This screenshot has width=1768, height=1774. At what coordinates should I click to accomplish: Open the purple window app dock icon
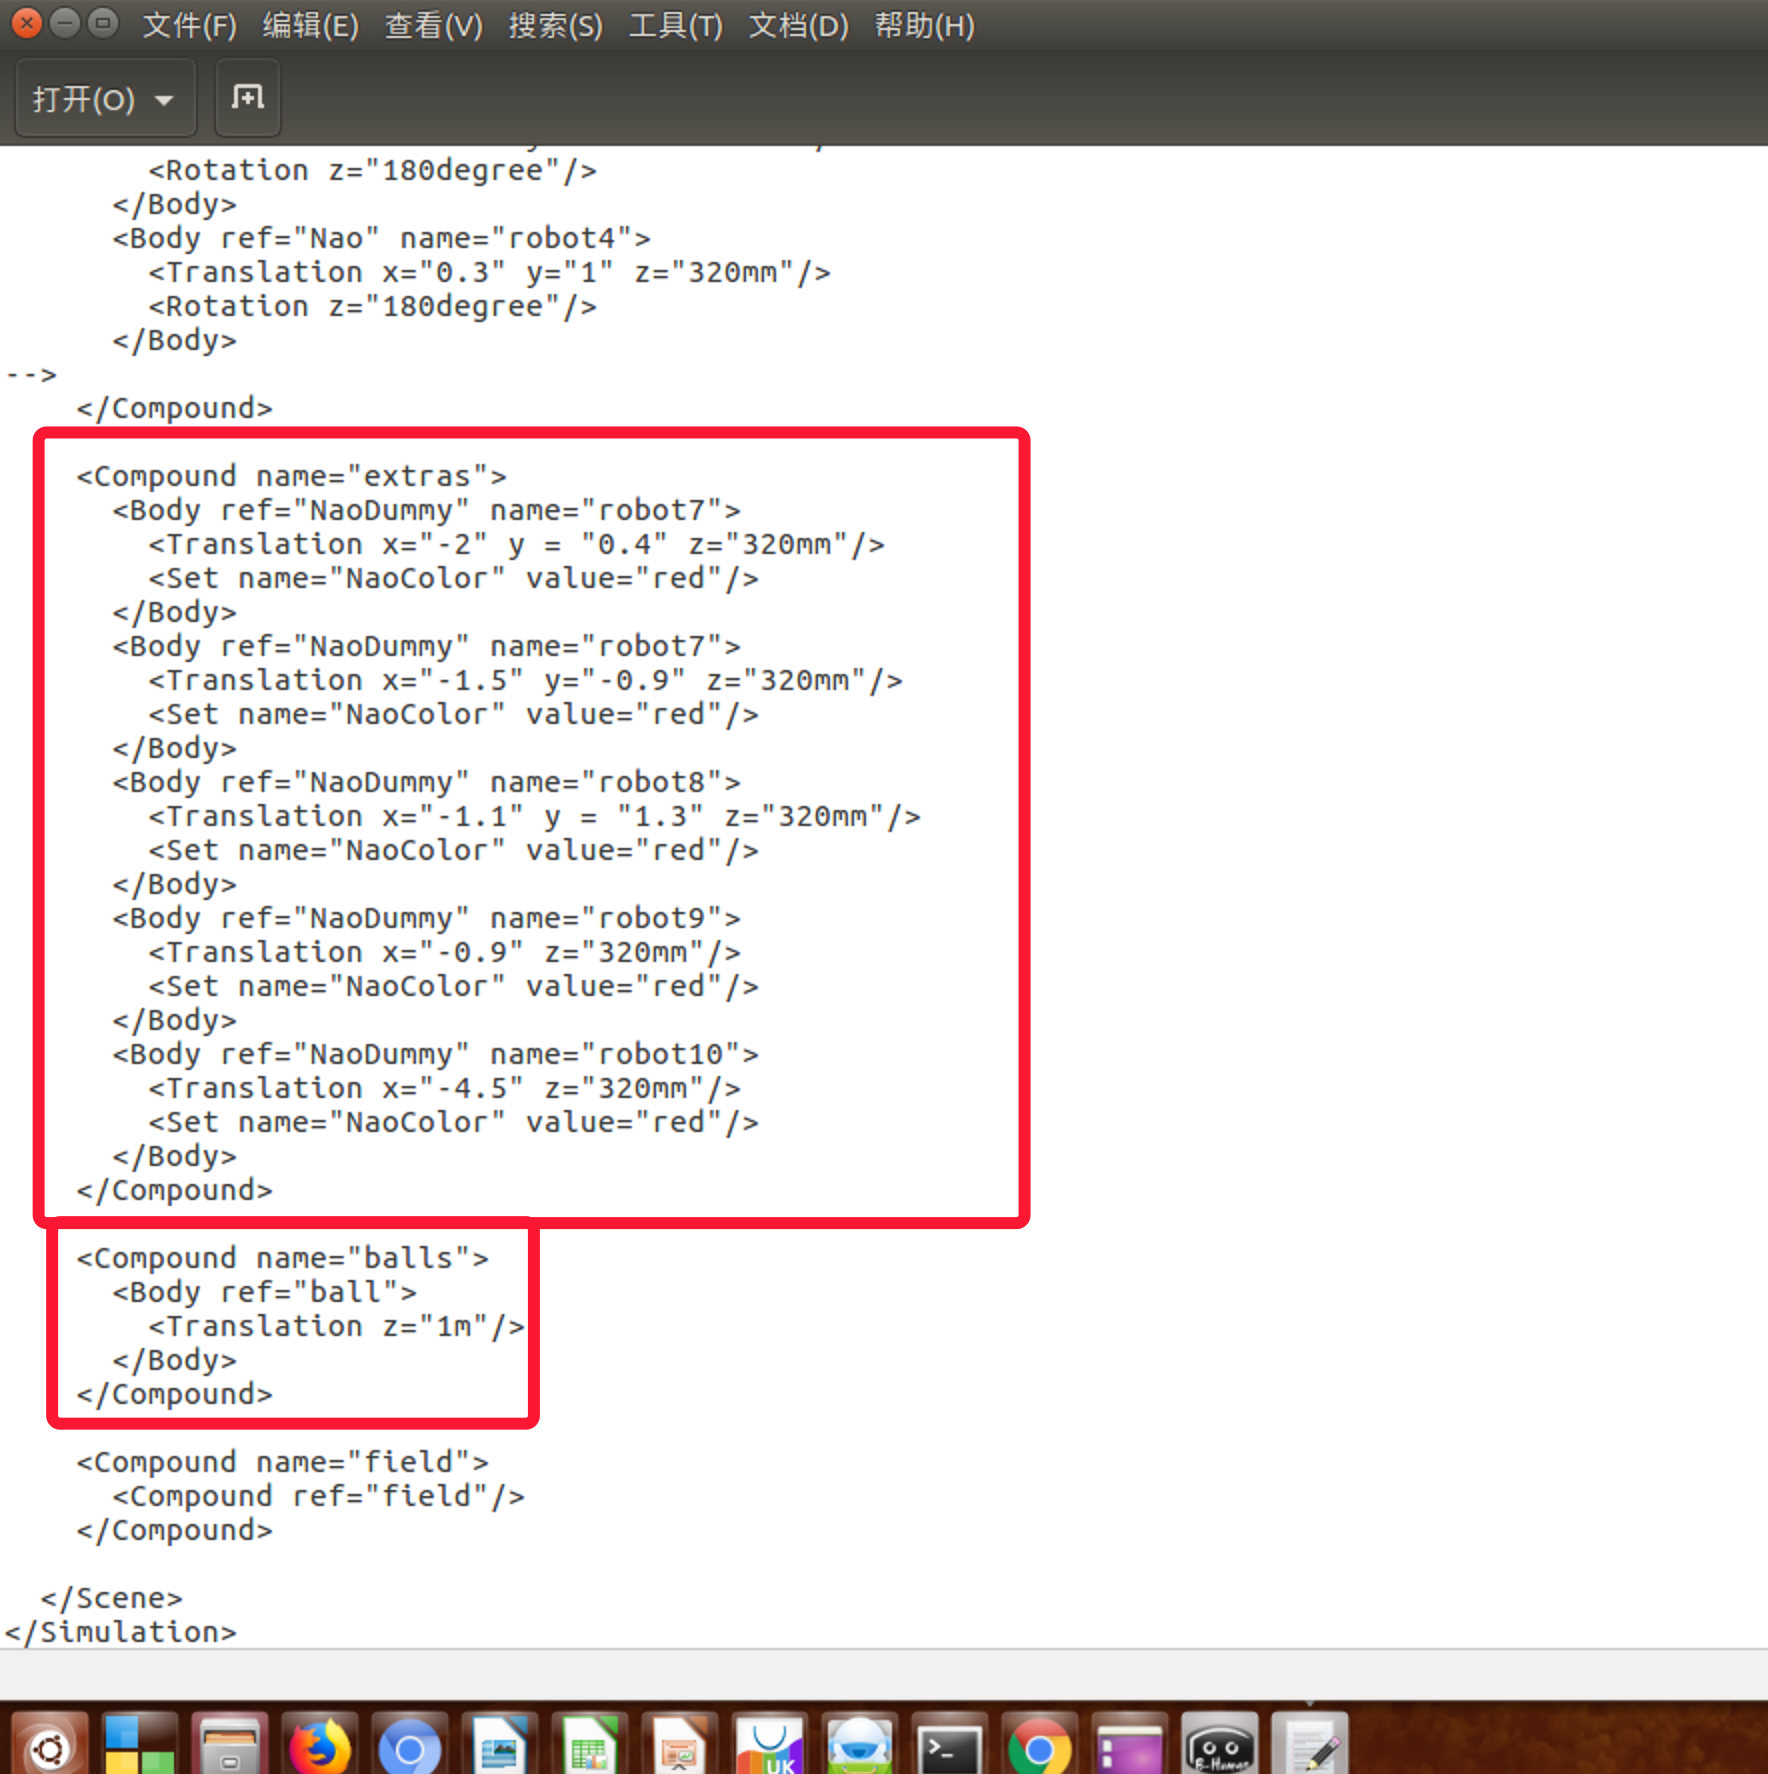pos(1129,1745)
